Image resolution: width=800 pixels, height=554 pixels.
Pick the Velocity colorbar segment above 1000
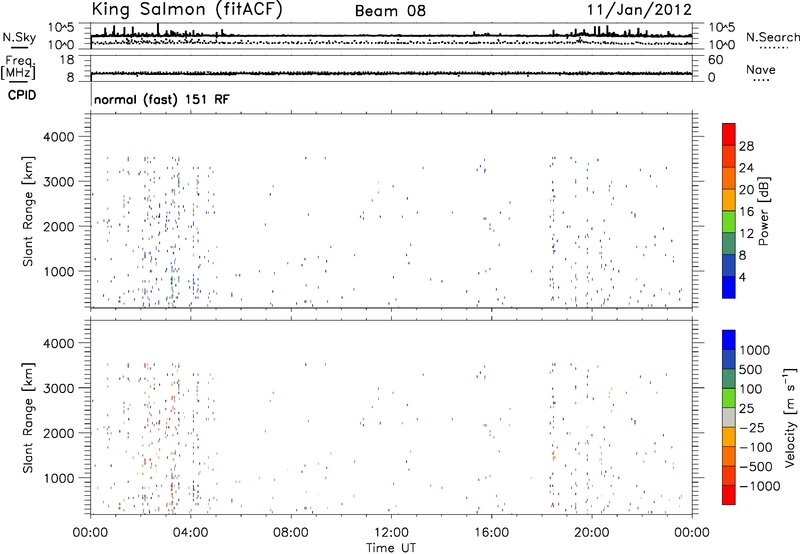[x=729, y=340]
